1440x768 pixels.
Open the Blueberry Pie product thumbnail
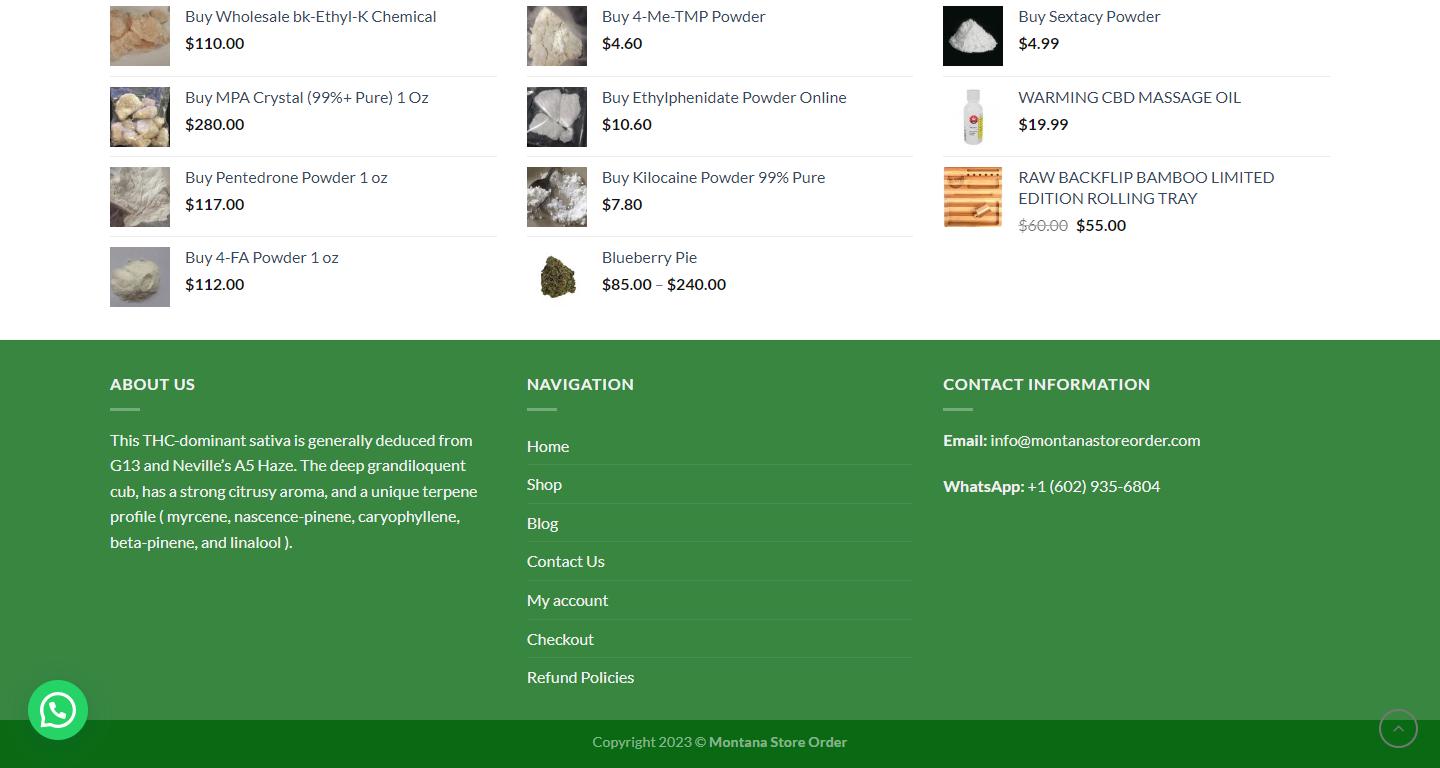point(556,277)
